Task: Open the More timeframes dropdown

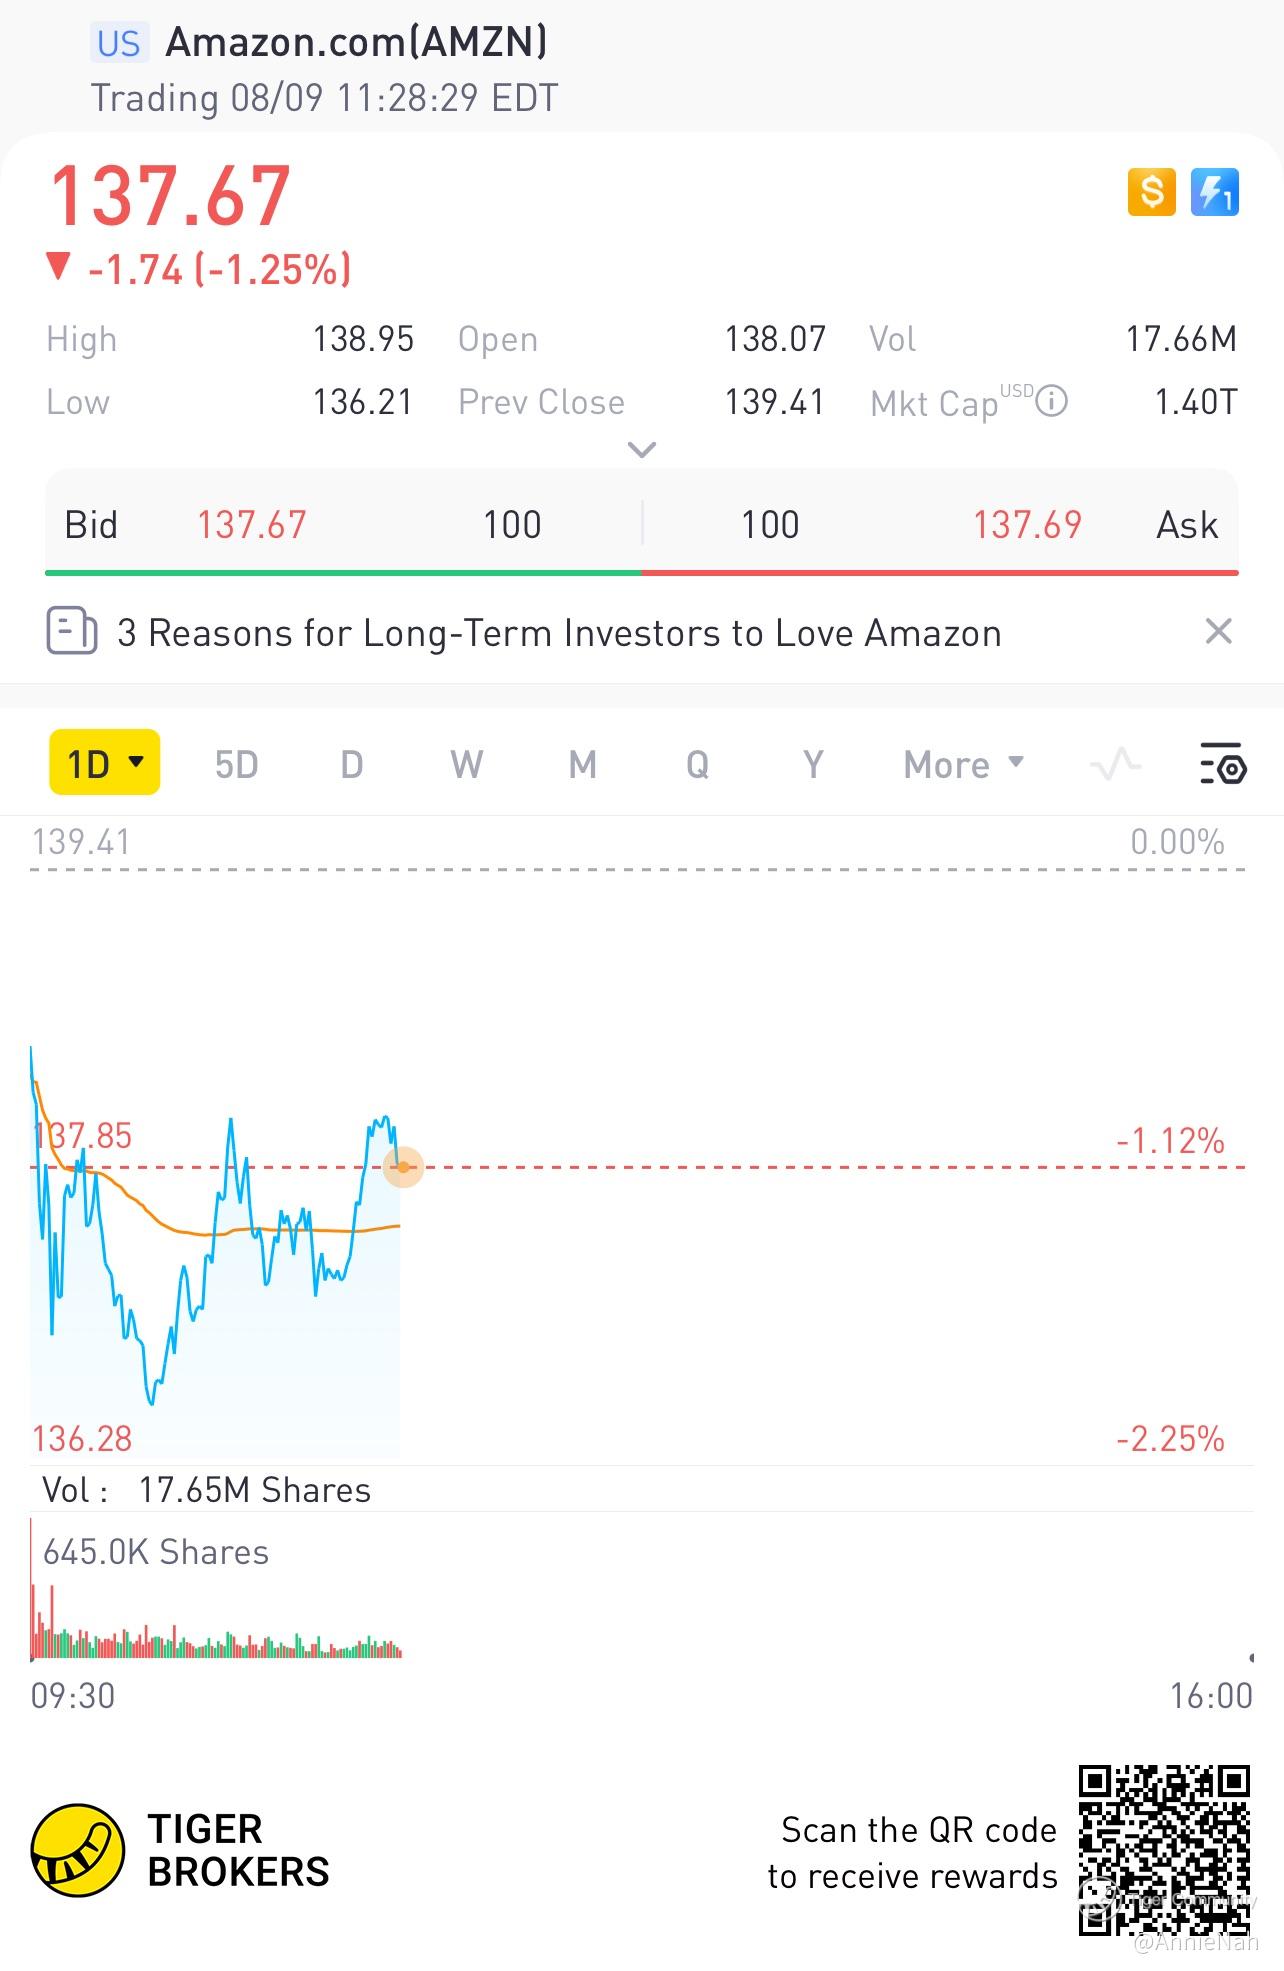Action: pos(964,765)
